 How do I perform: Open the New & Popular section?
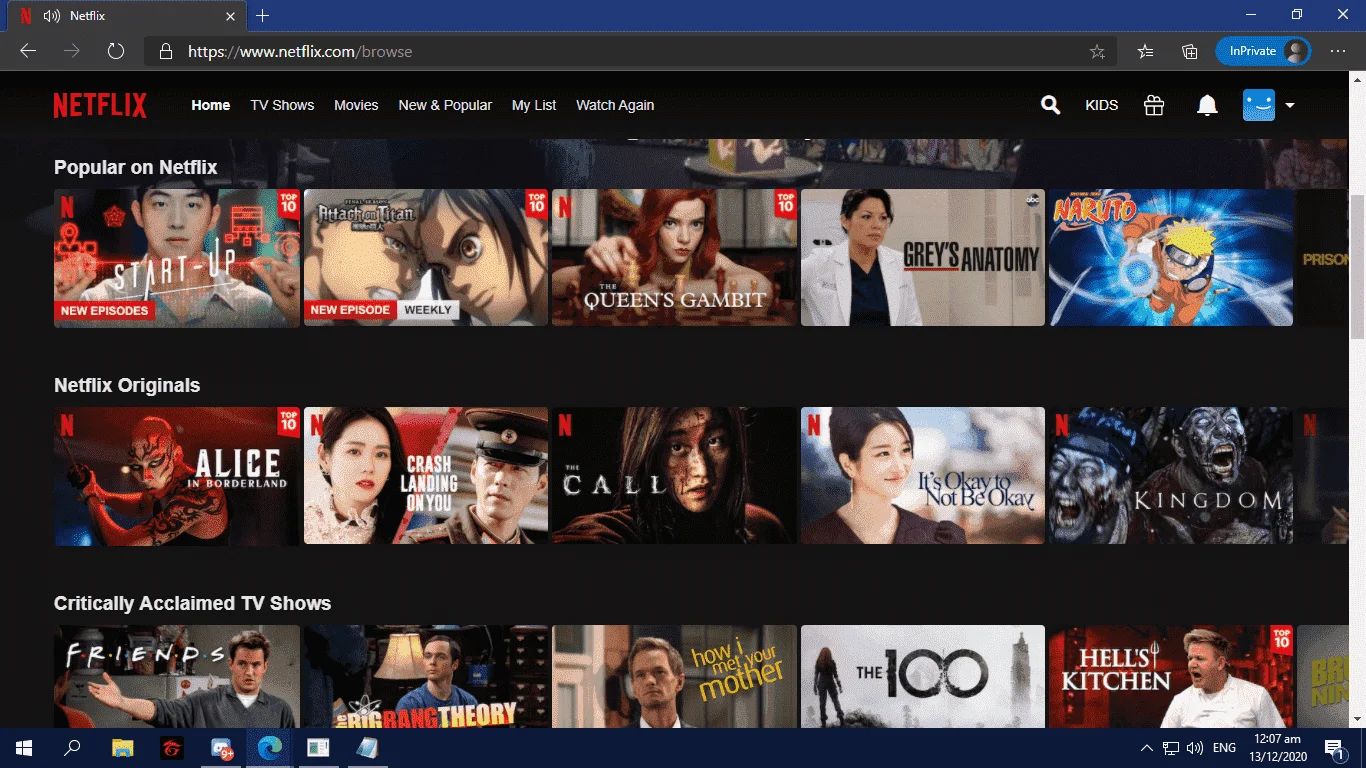click(445, 105)
